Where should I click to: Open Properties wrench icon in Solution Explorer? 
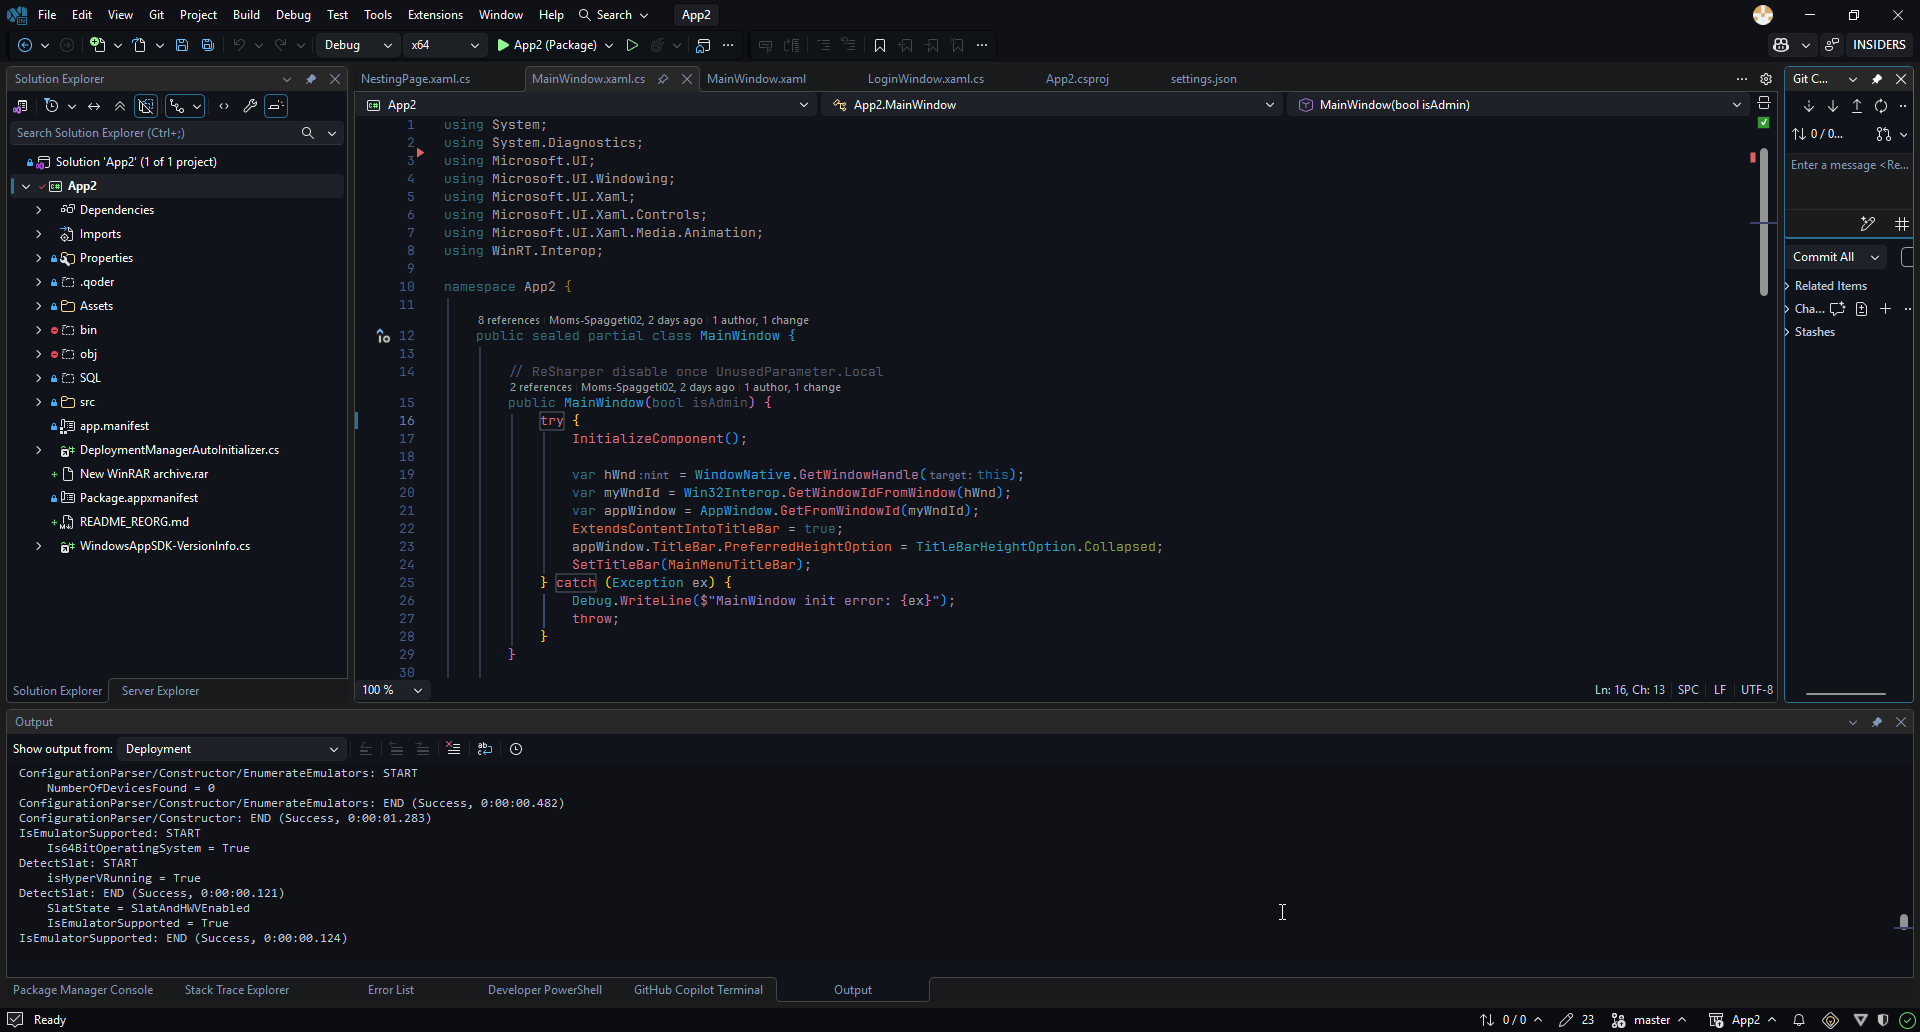[x=250, y=106]
